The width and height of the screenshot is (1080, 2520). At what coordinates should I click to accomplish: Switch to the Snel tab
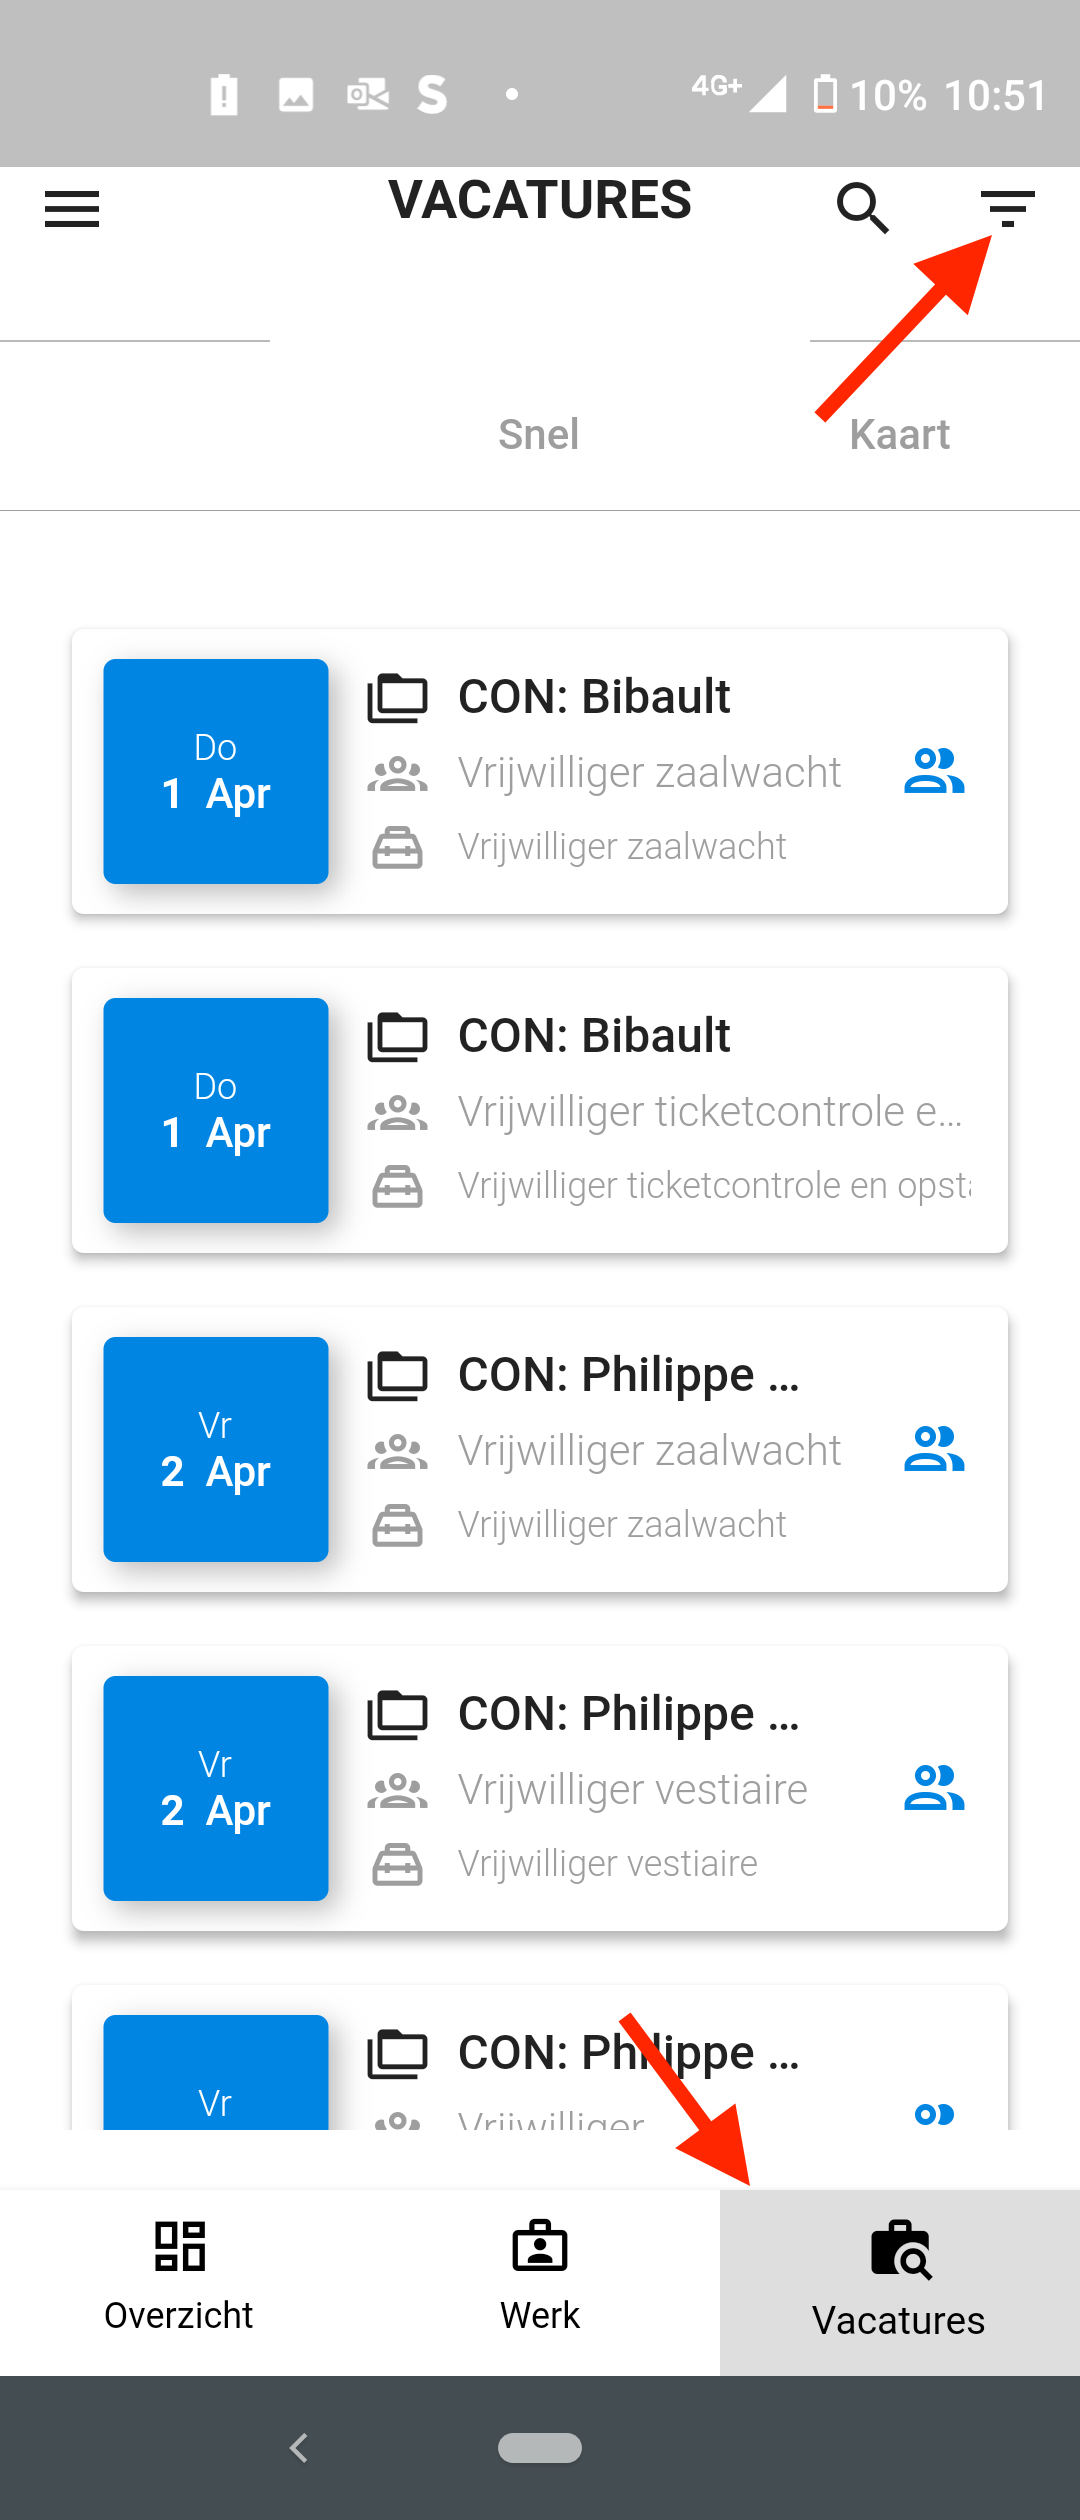(x=539, y=434)
